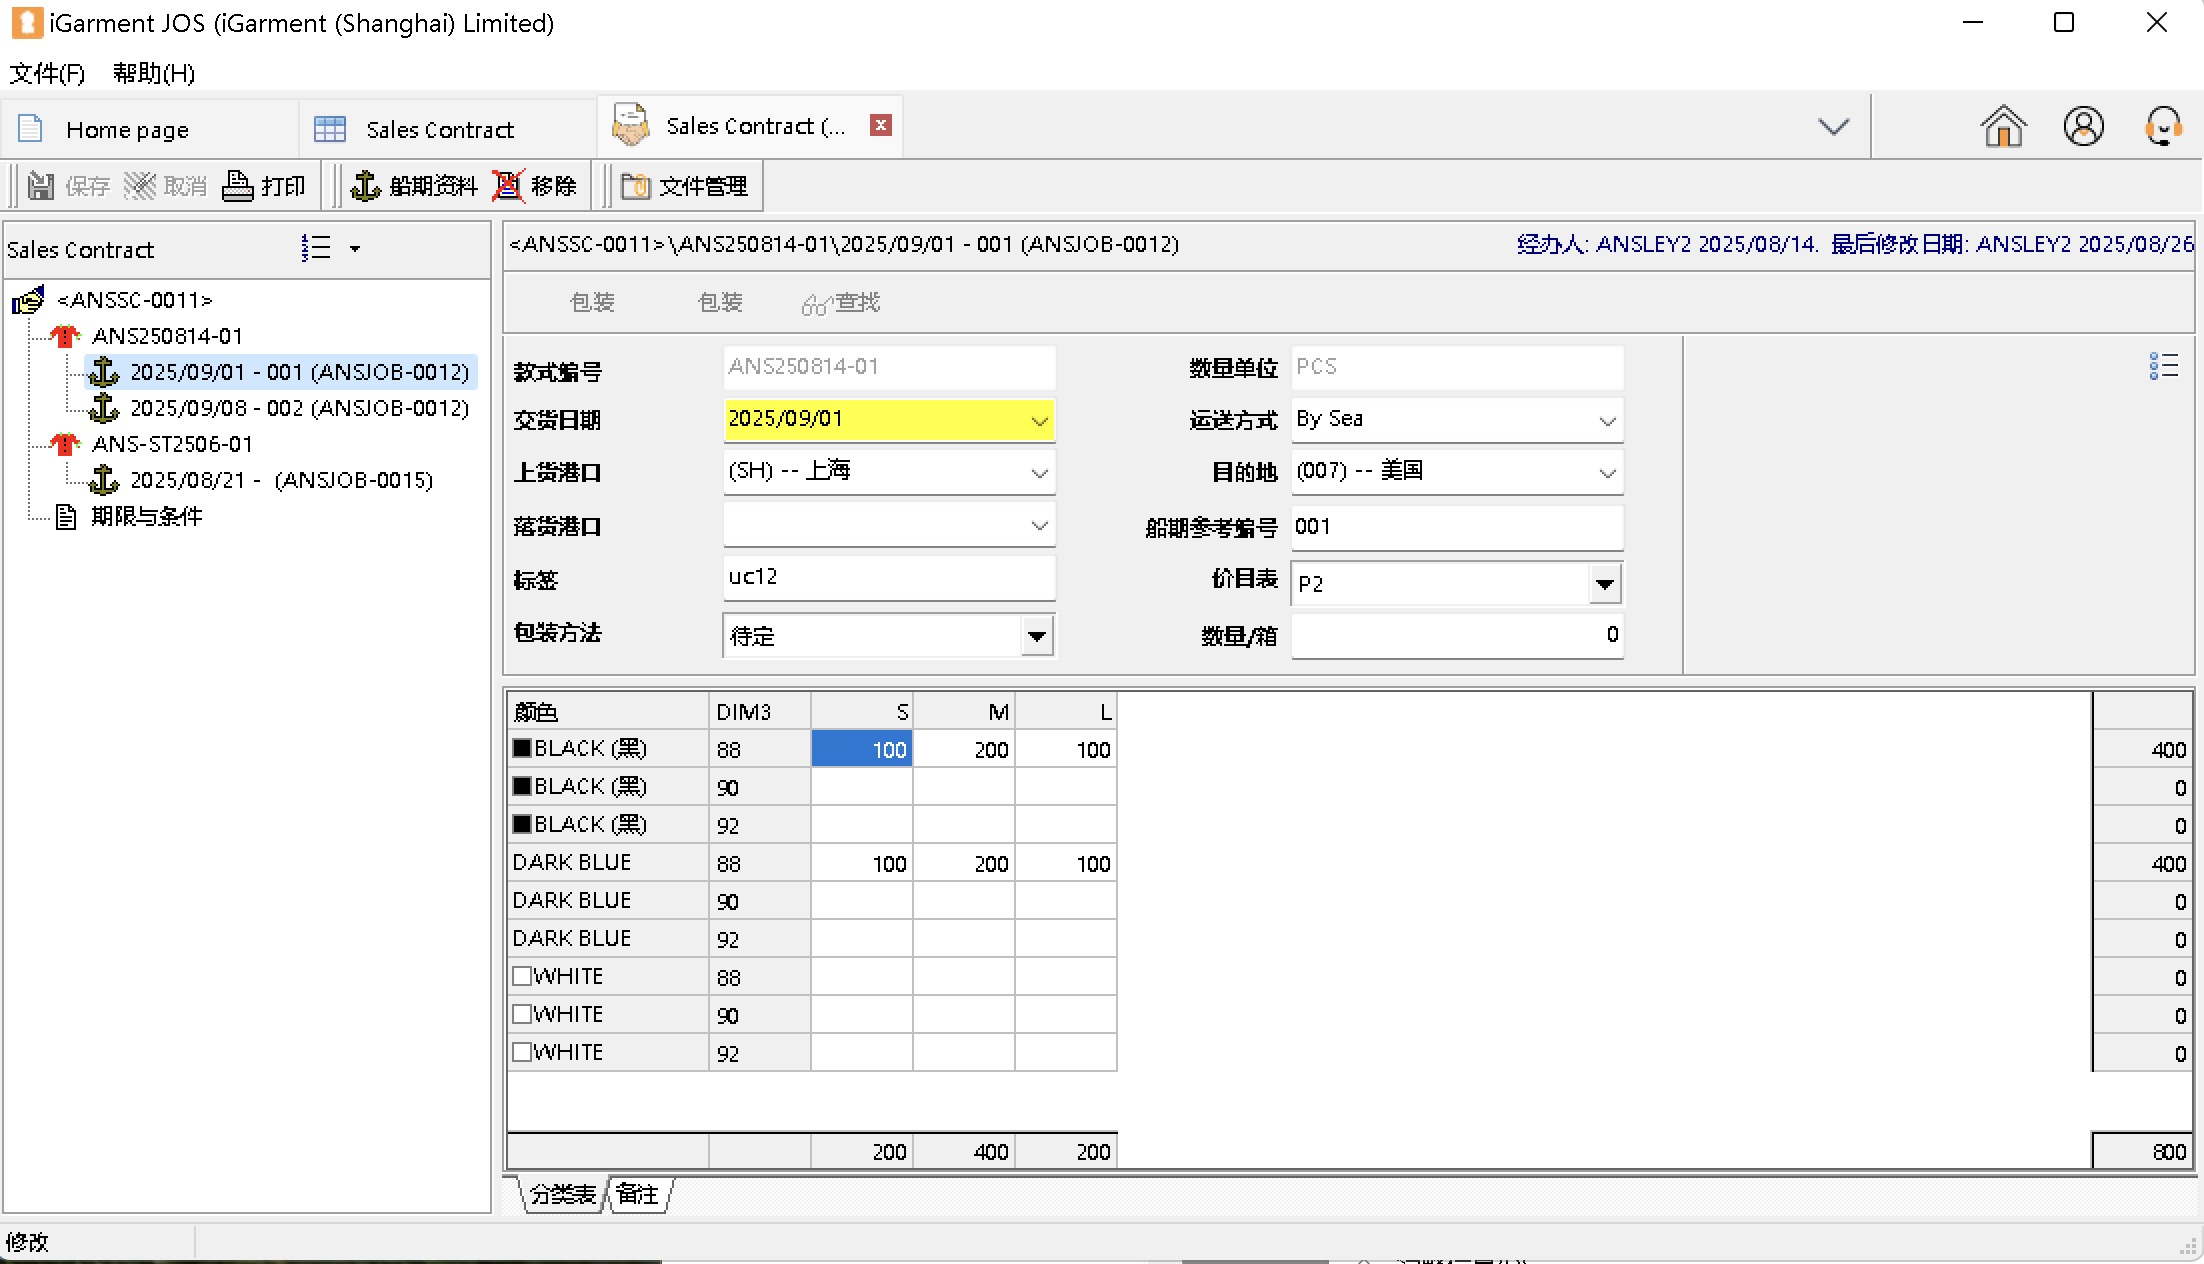Click the headset support icon

click(x=2163, y=127)
